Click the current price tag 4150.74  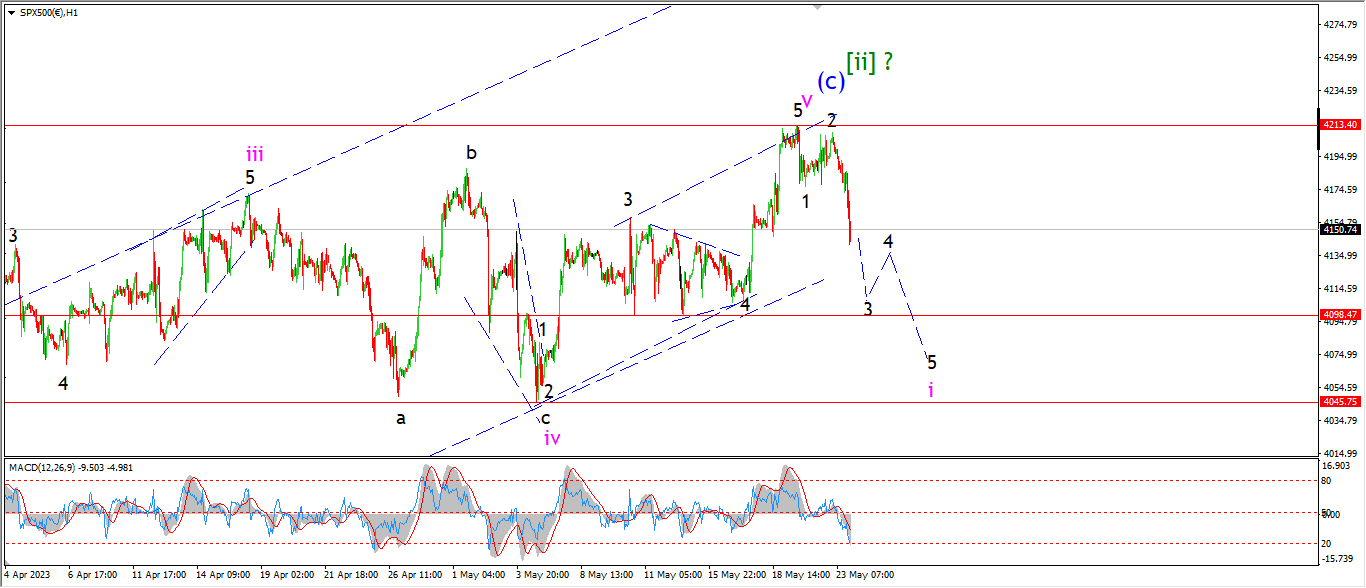tap(1338, 229)
